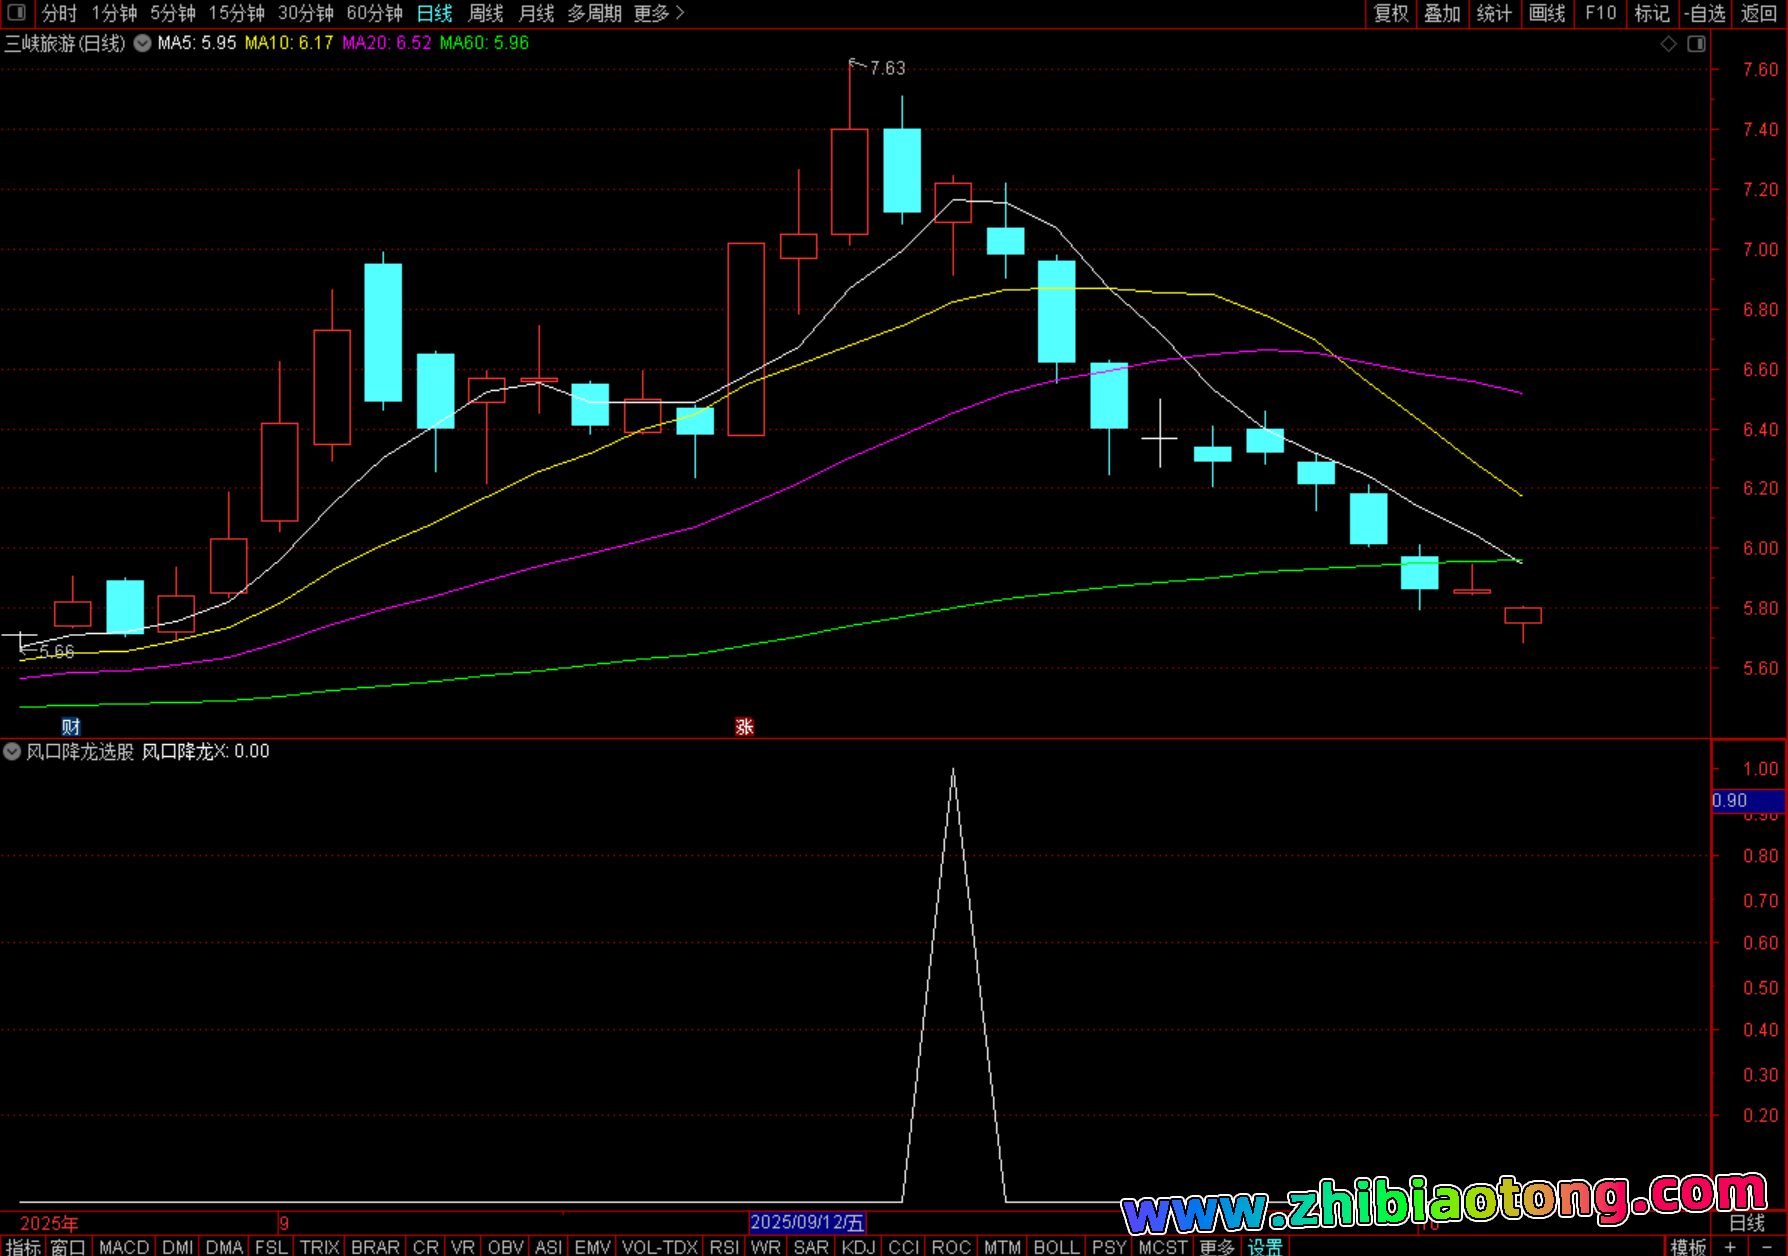Select the 60分钟 timeframe tab

click(374, 13)
